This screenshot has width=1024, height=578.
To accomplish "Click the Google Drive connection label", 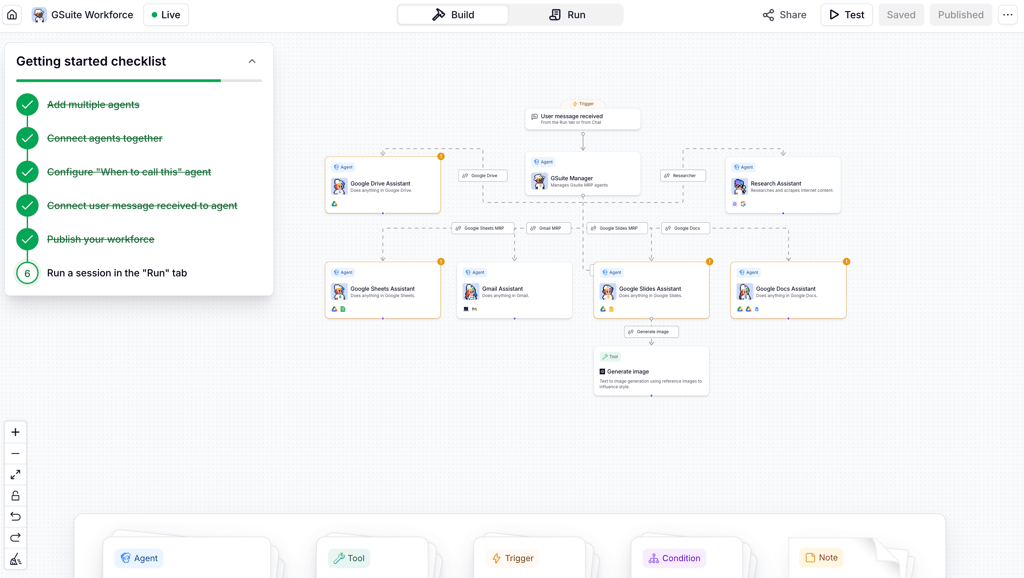I will click(483, 176).
